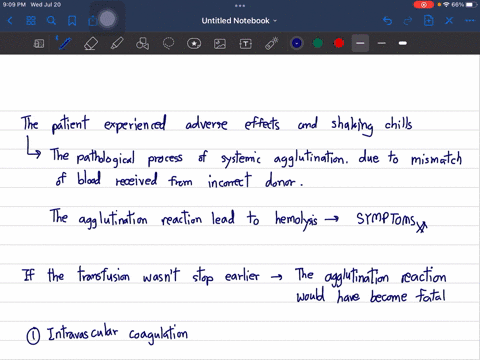Select the Shapes tool
Screen dimensions: 480x360
coord(142,43)
